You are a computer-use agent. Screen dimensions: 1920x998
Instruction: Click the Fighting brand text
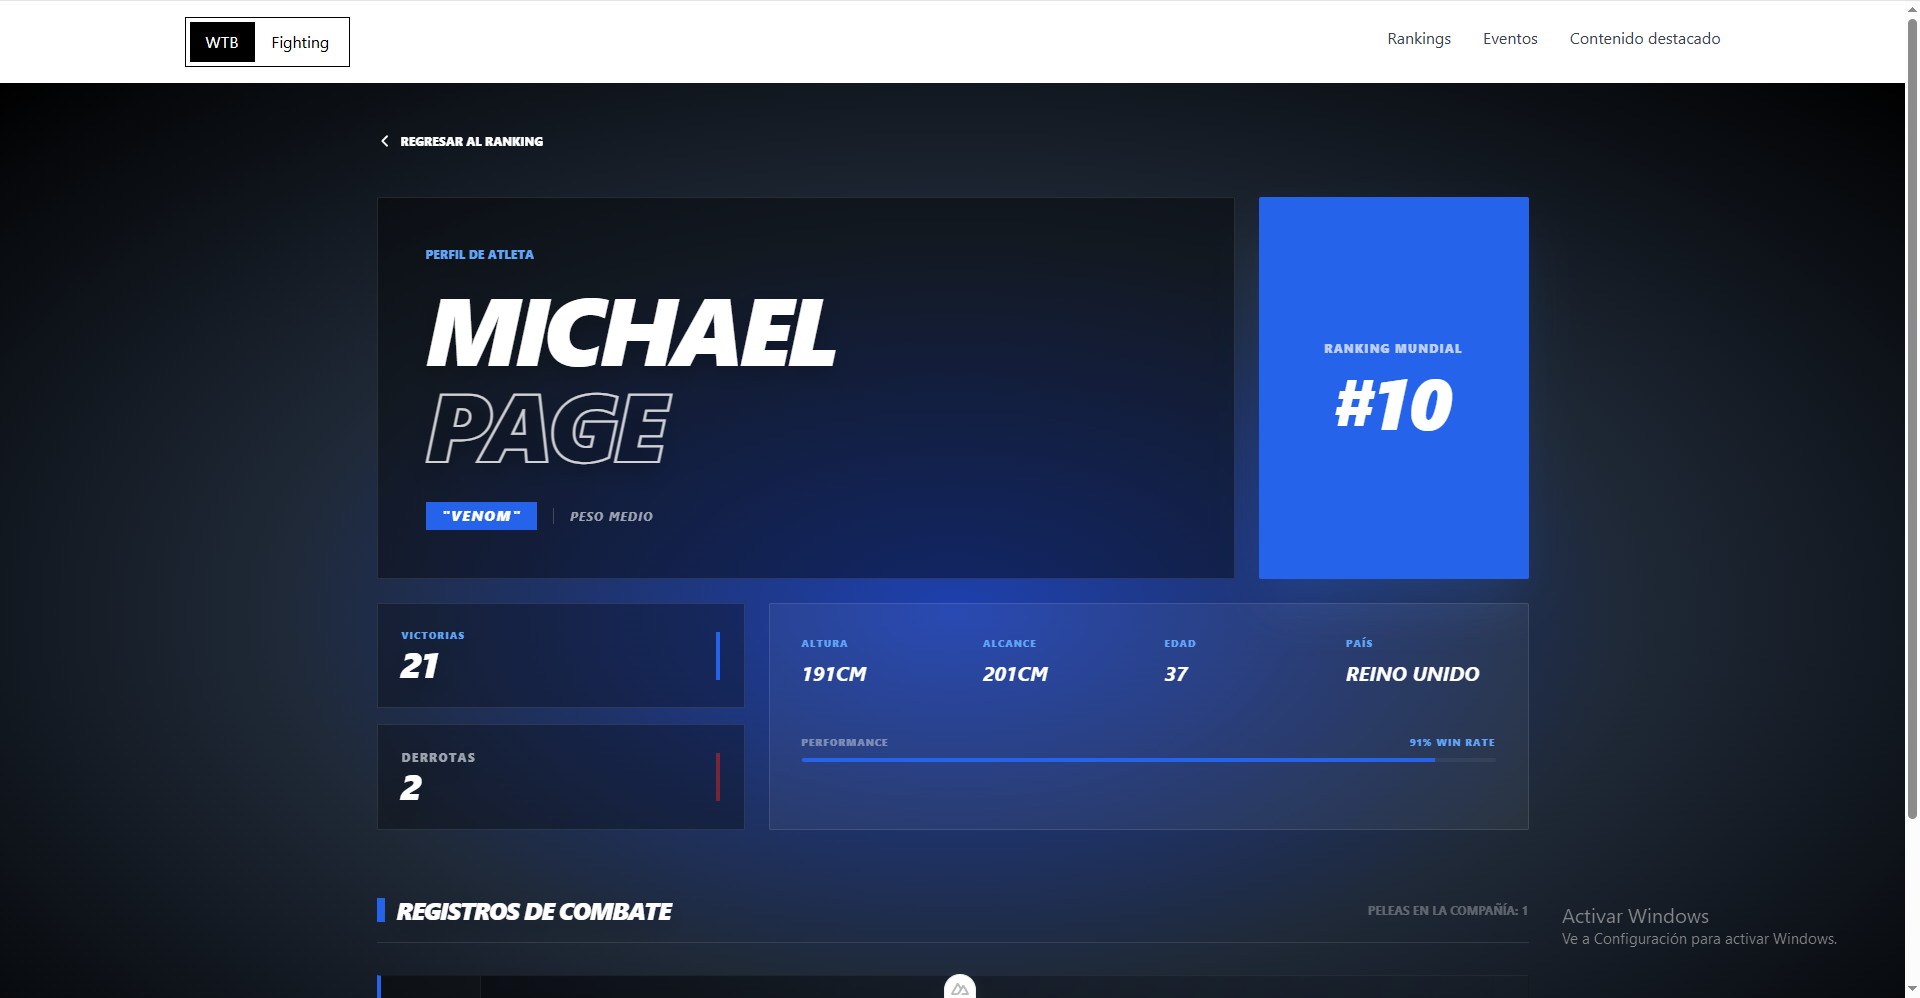(300, 42)
